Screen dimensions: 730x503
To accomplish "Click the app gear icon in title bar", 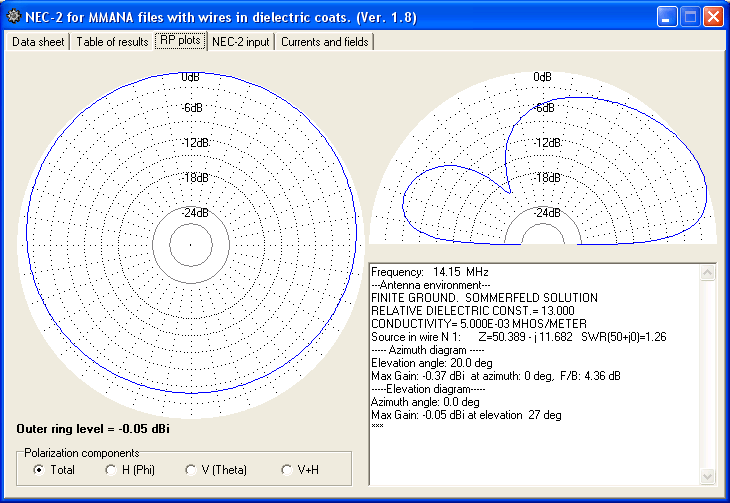I will (x=14, y=17).
